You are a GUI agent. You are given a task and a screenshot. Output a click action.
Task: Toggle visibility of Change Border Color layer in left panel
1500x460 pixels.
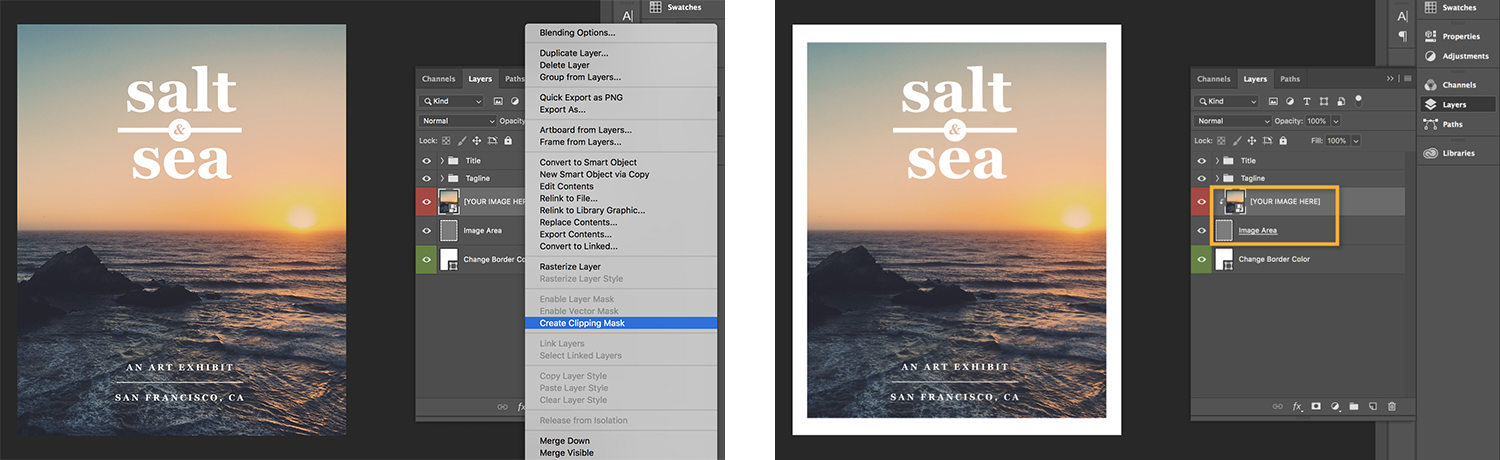coord(427,259)
